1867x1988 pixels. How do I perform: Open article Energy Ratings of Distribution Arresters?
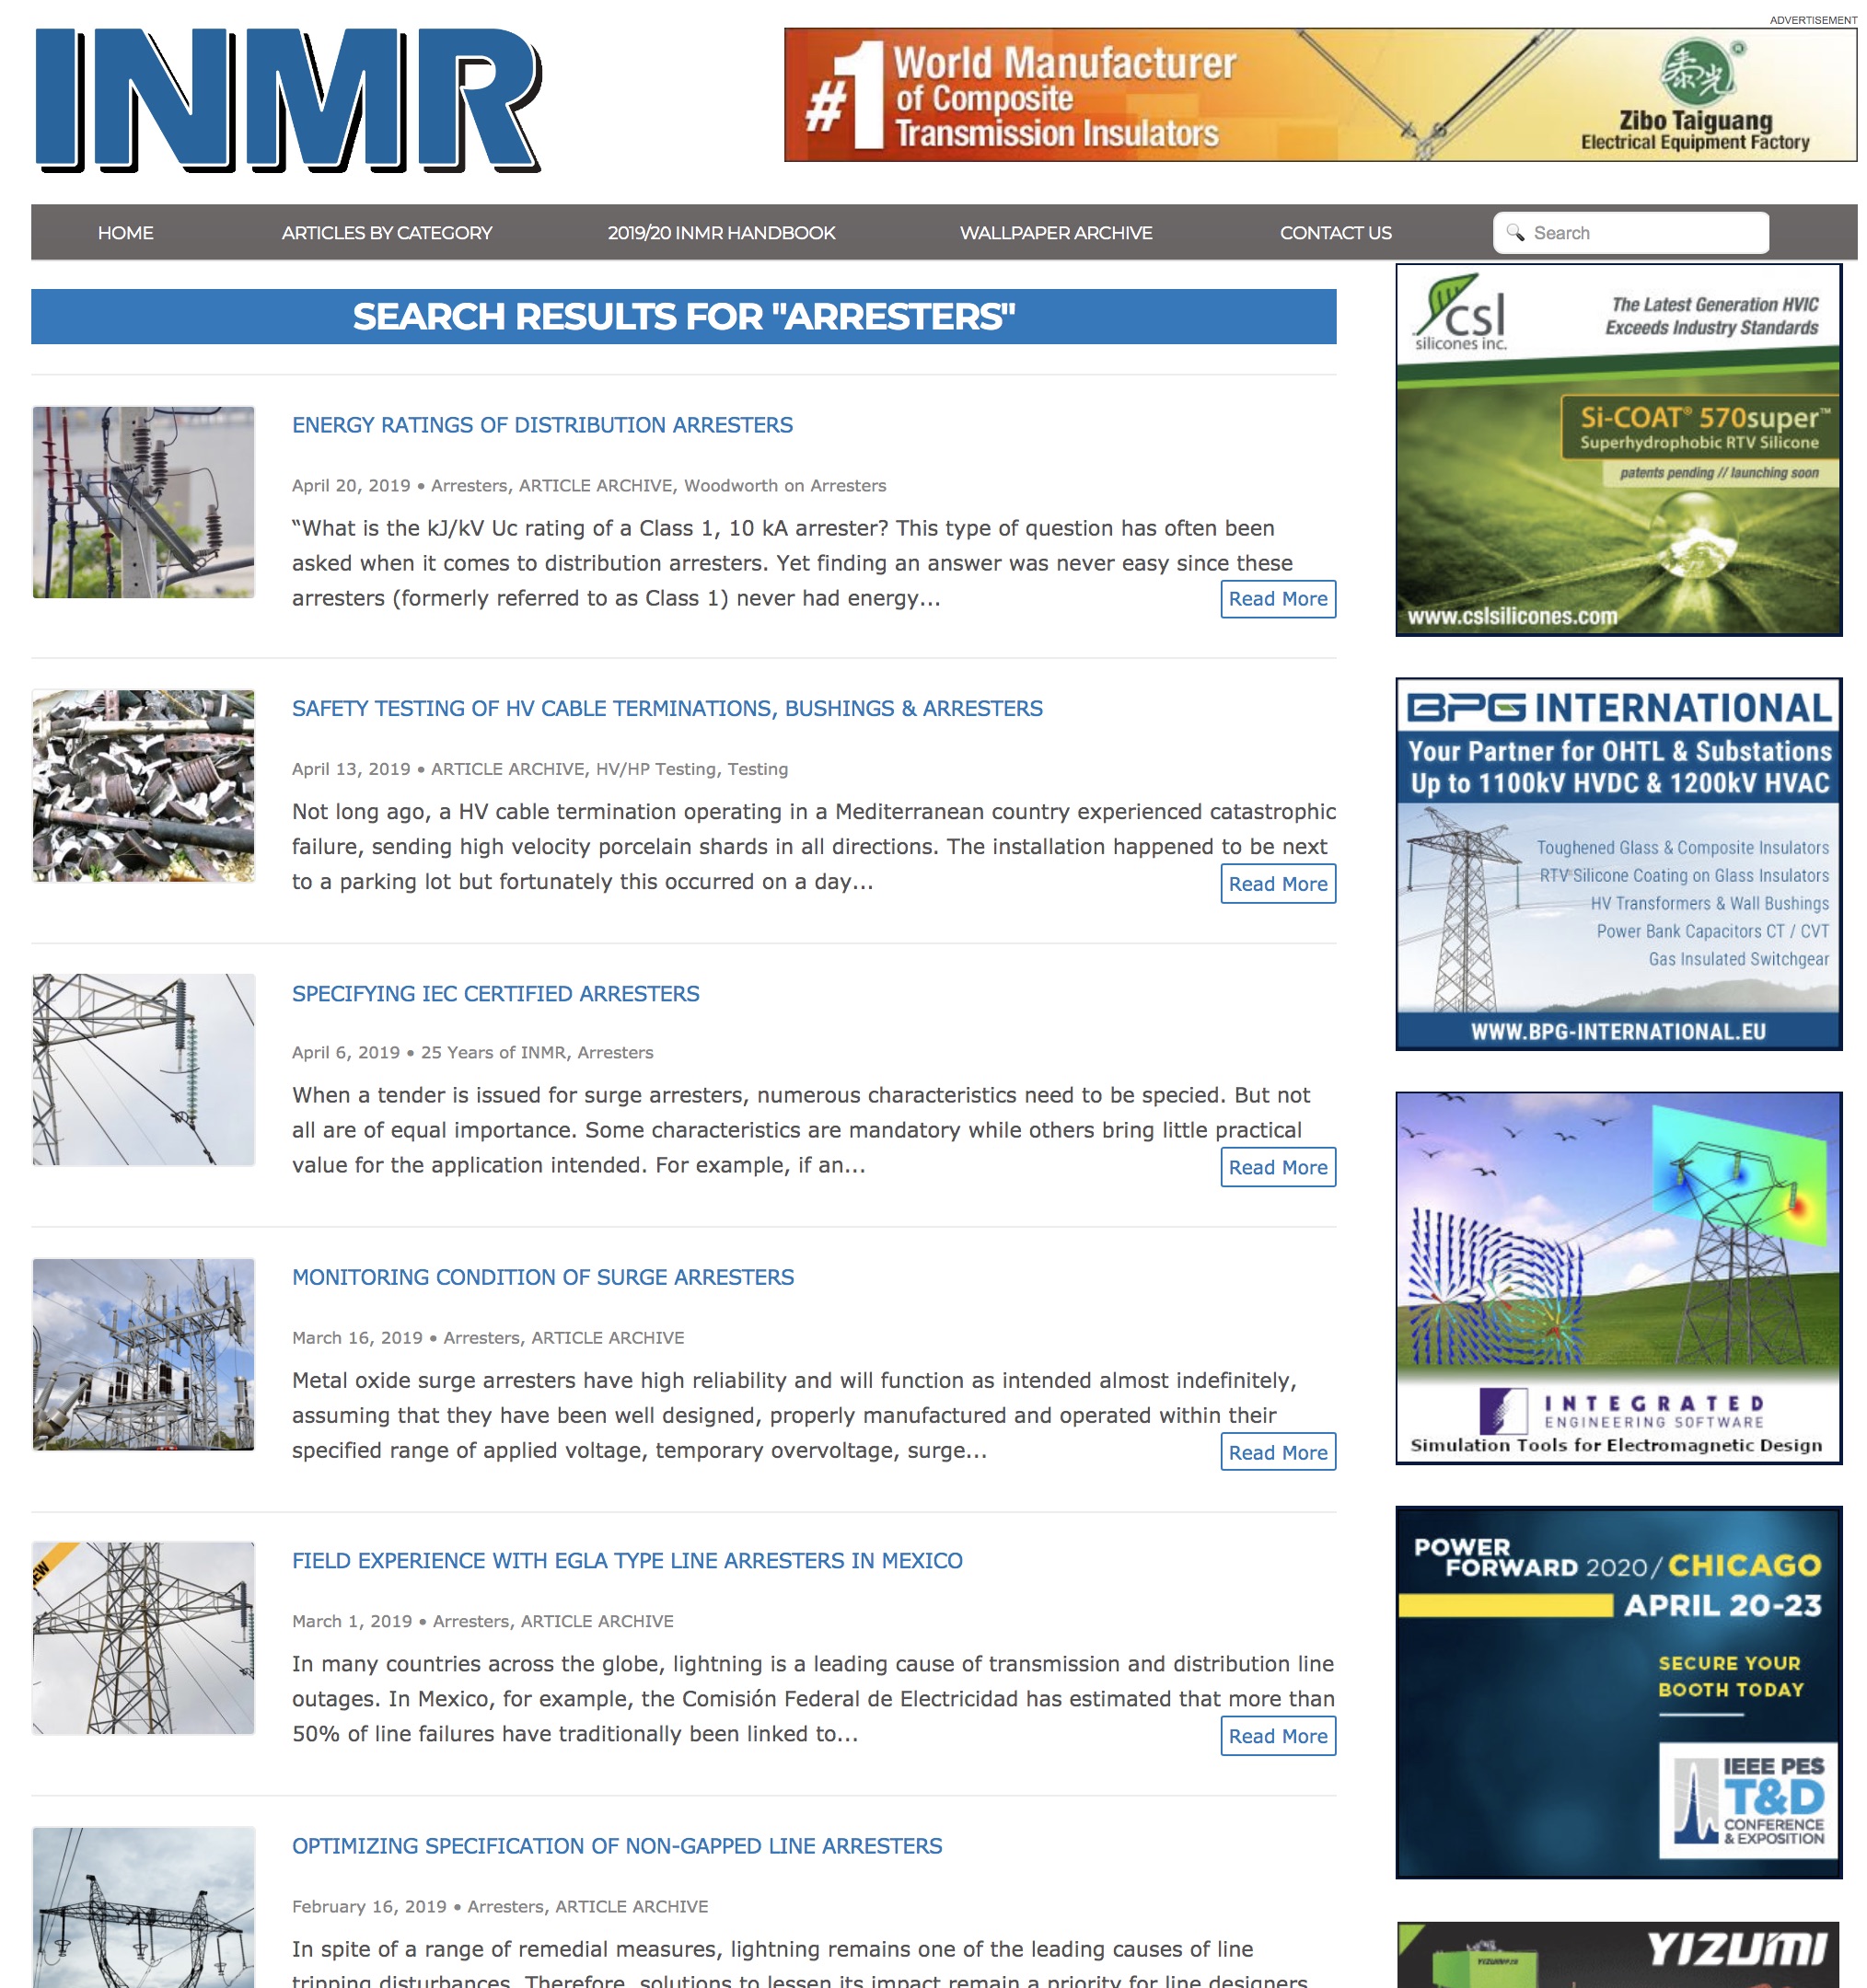pos(542,425)
